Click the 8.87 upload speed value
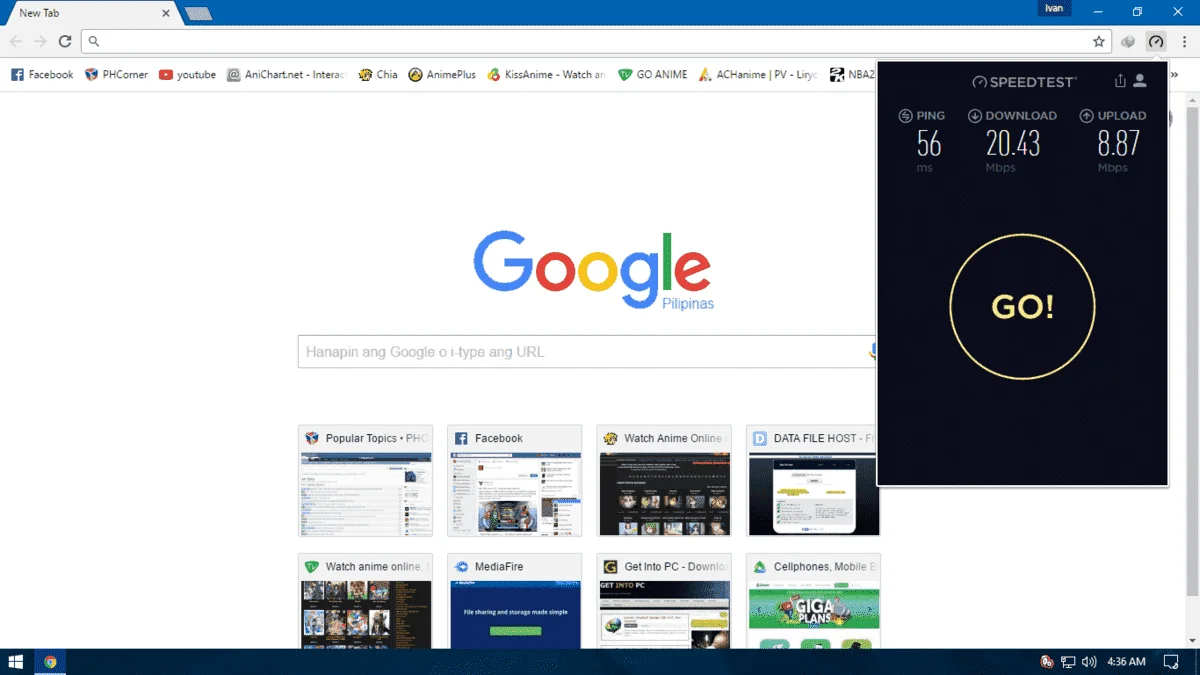 1118,144
